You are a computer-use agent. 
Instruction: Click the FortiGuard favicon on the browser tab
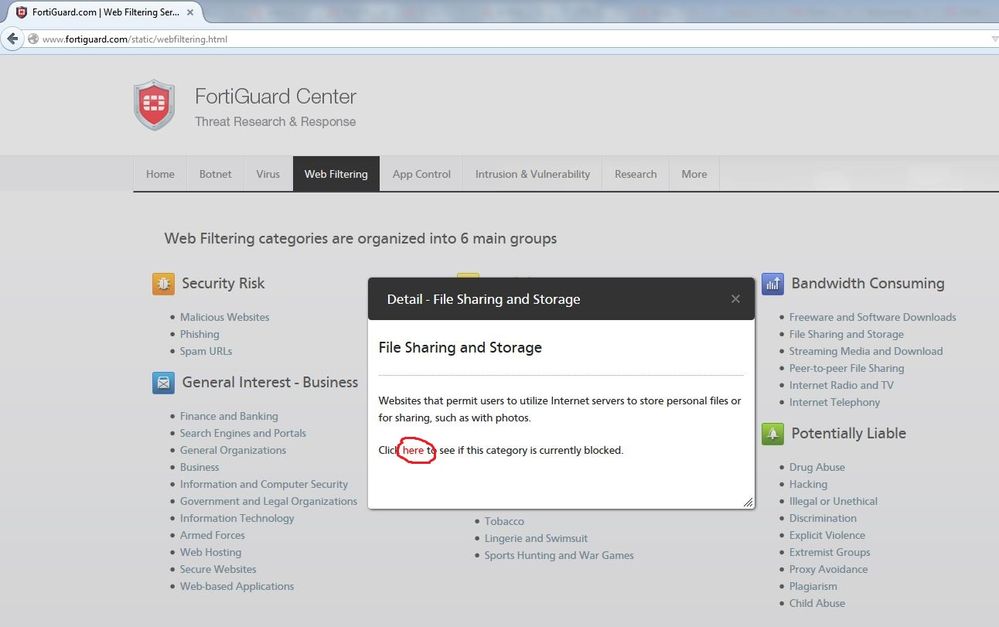pyautogui.click(x=21, y=12)
